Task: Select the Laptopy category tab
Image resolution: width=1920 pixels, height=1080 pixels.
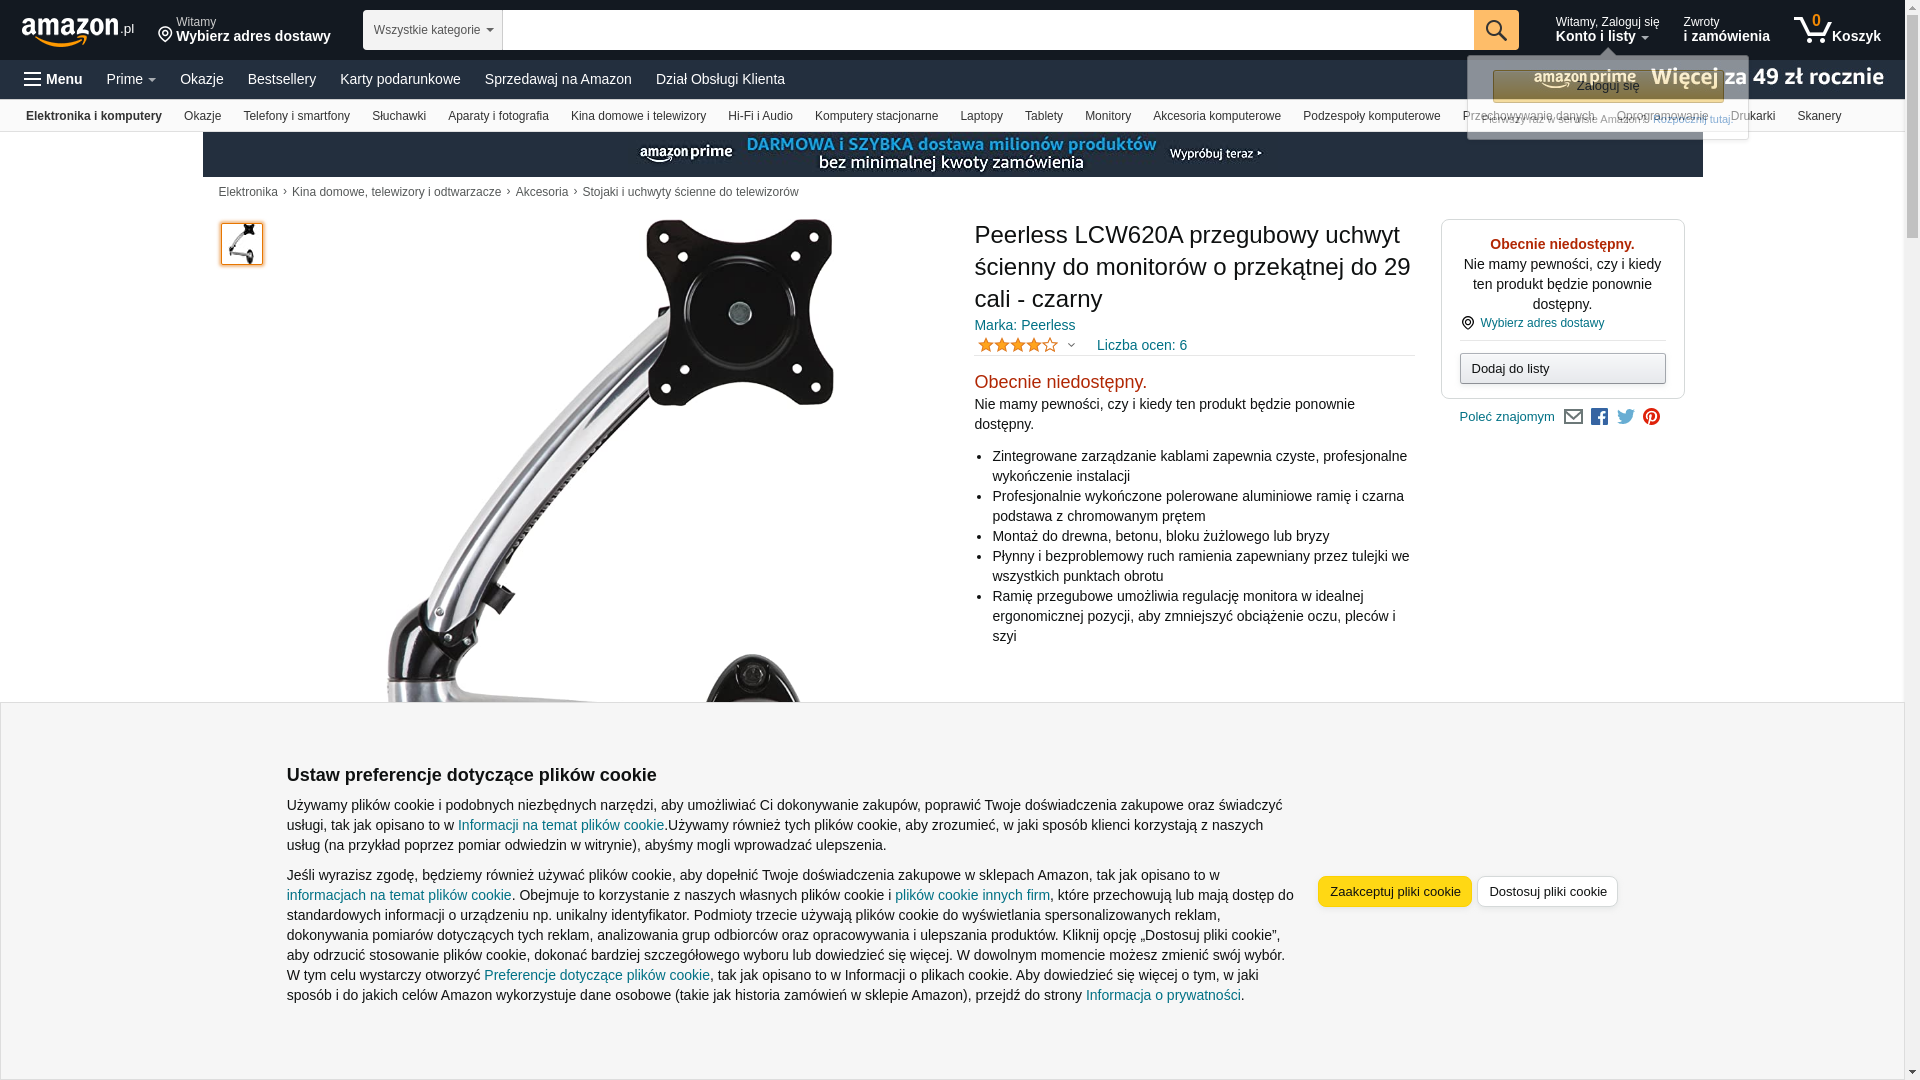Action: 981,116
